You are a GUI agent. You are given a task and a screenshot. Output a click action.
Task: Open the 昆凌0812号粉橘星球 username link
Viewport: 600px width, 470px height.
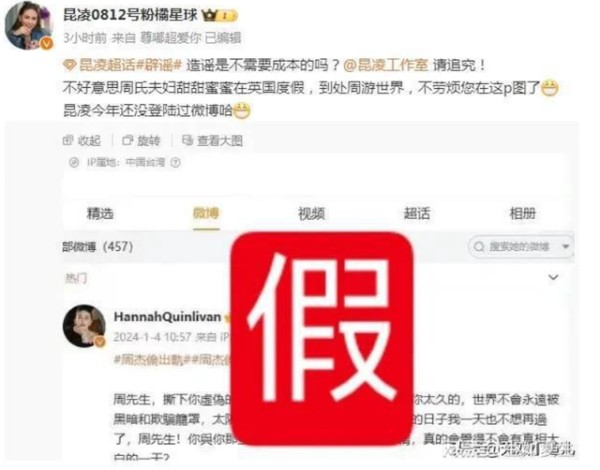click(x=130, y=15)
